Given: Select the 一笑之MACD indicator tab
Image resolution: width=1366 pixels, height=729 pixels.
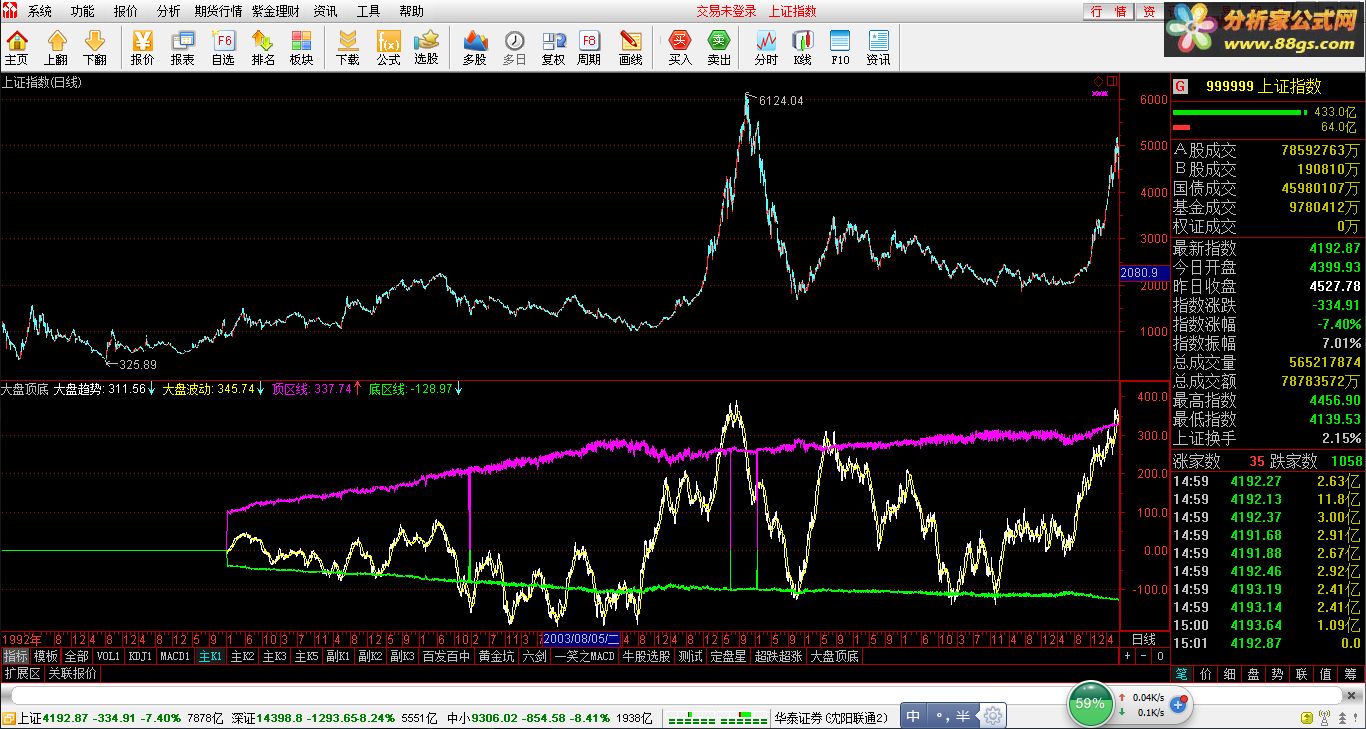Looking at the screenshot, I should tap(585, 656).
